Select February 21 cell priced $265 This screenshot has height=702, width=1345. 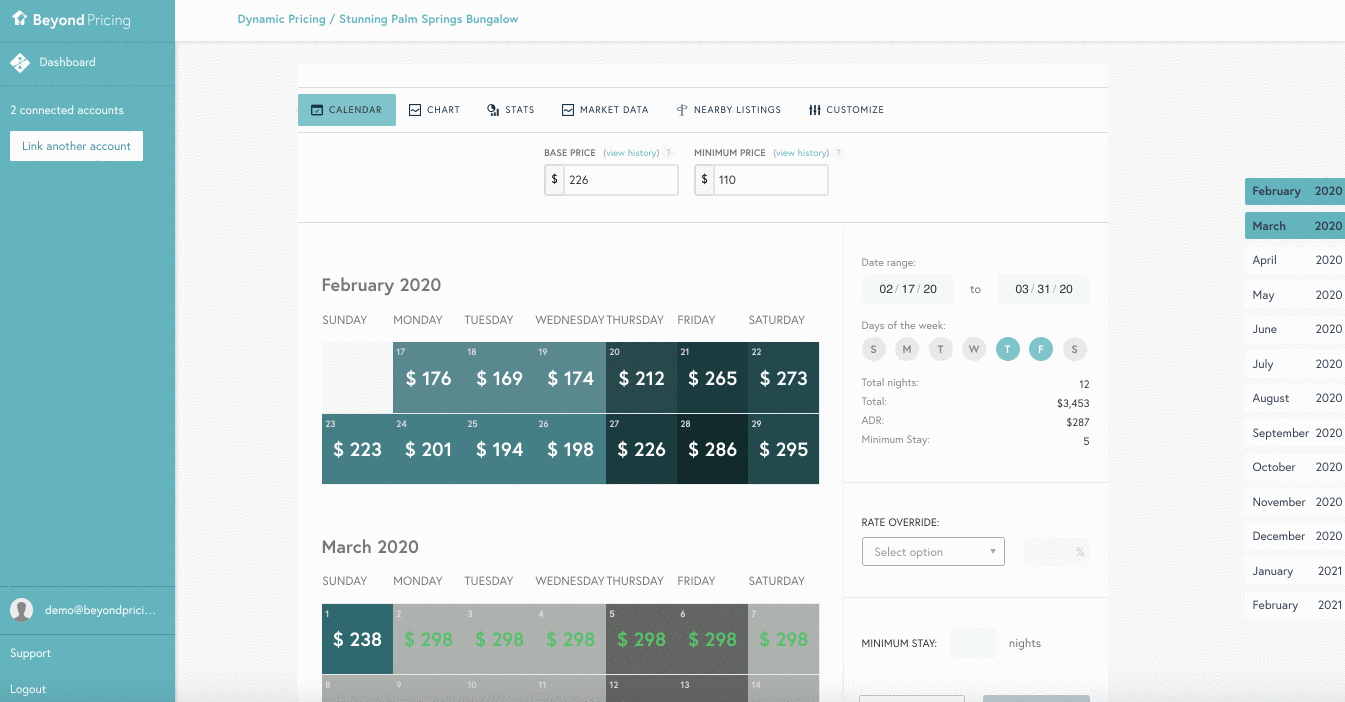coord(712,378)
